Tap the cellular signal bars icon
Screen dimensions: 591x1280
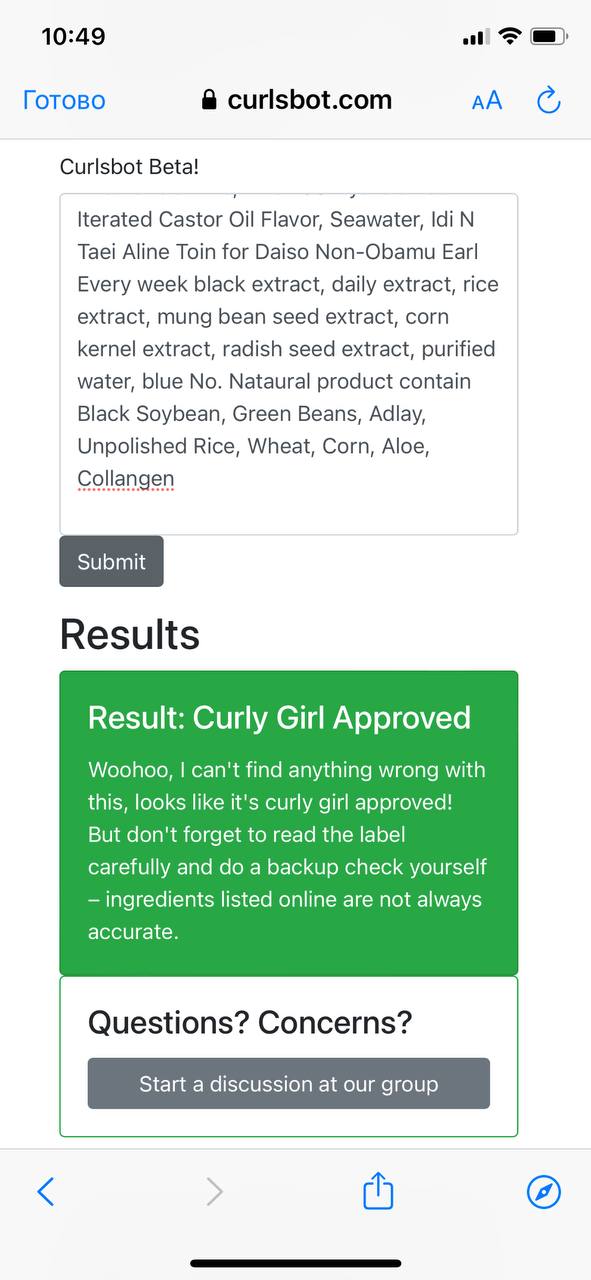(476, 38)
